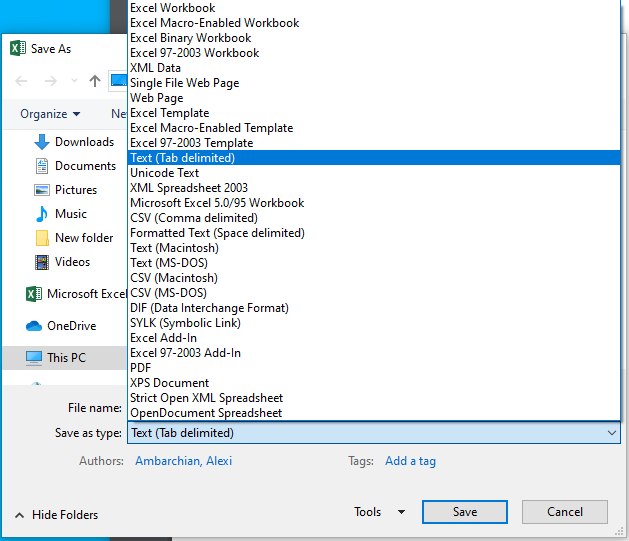Pick Excel Macro-Enabled Workbook option

click(214, 23)
